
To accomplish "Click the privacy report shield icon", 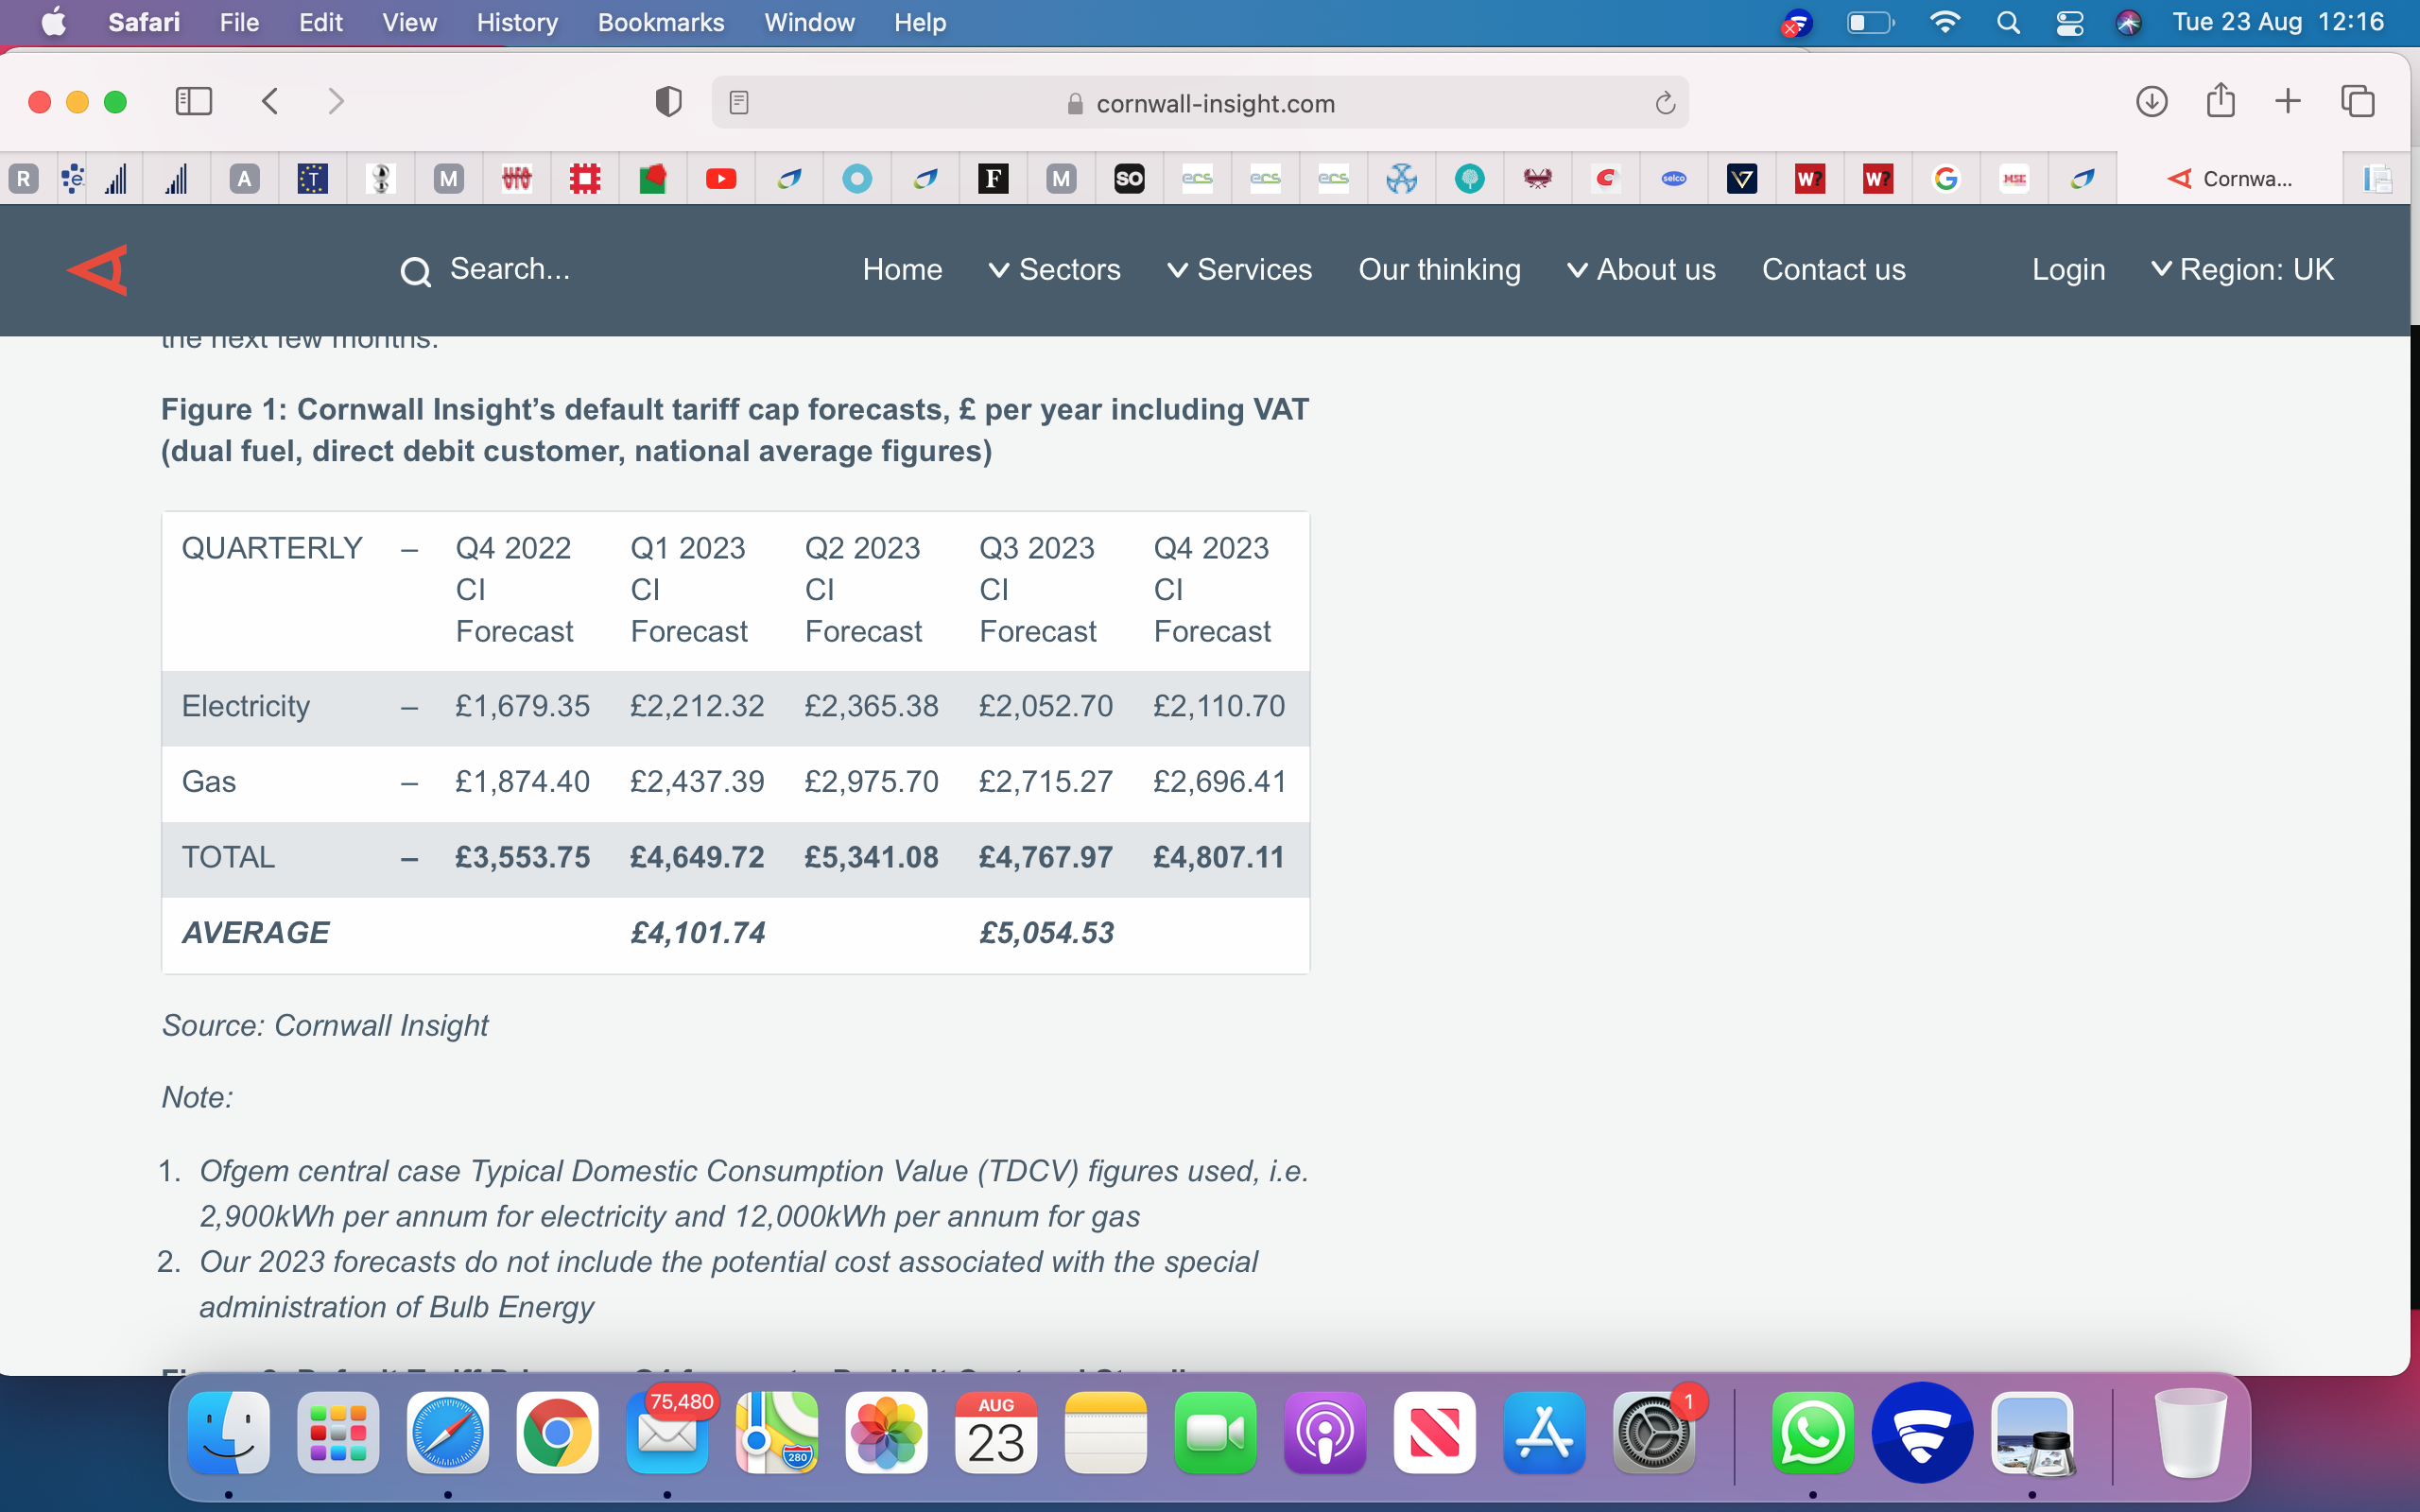I will click(x=668, y=101).
